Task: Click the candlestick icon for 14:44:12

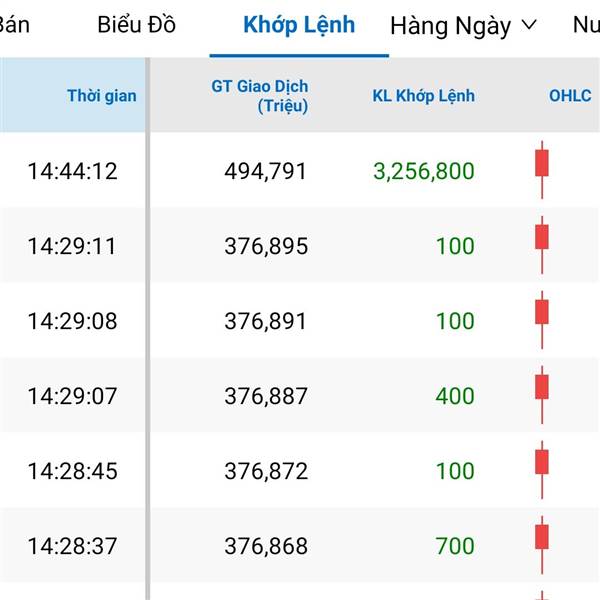Action: click(x=542, y=170)
